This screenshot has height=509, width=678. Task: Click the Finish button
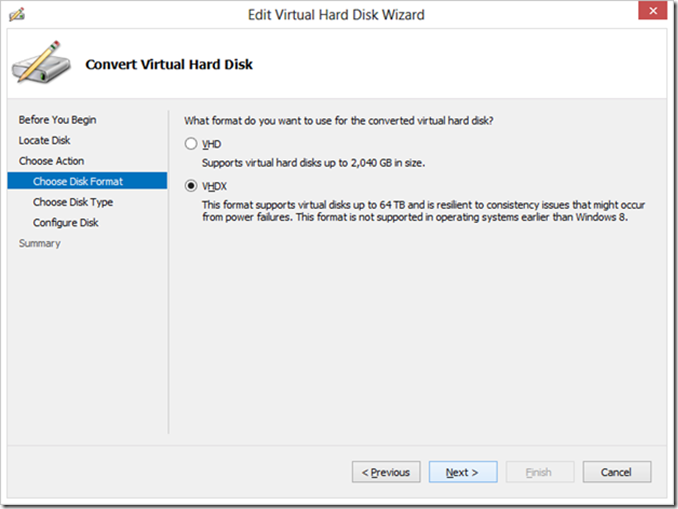point(540,472)
